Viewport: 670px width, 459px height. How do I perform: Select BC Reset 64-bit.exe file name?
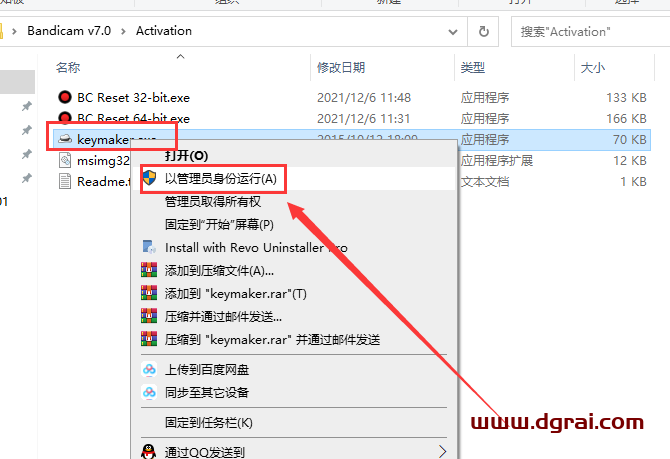[x=133, y=118]
